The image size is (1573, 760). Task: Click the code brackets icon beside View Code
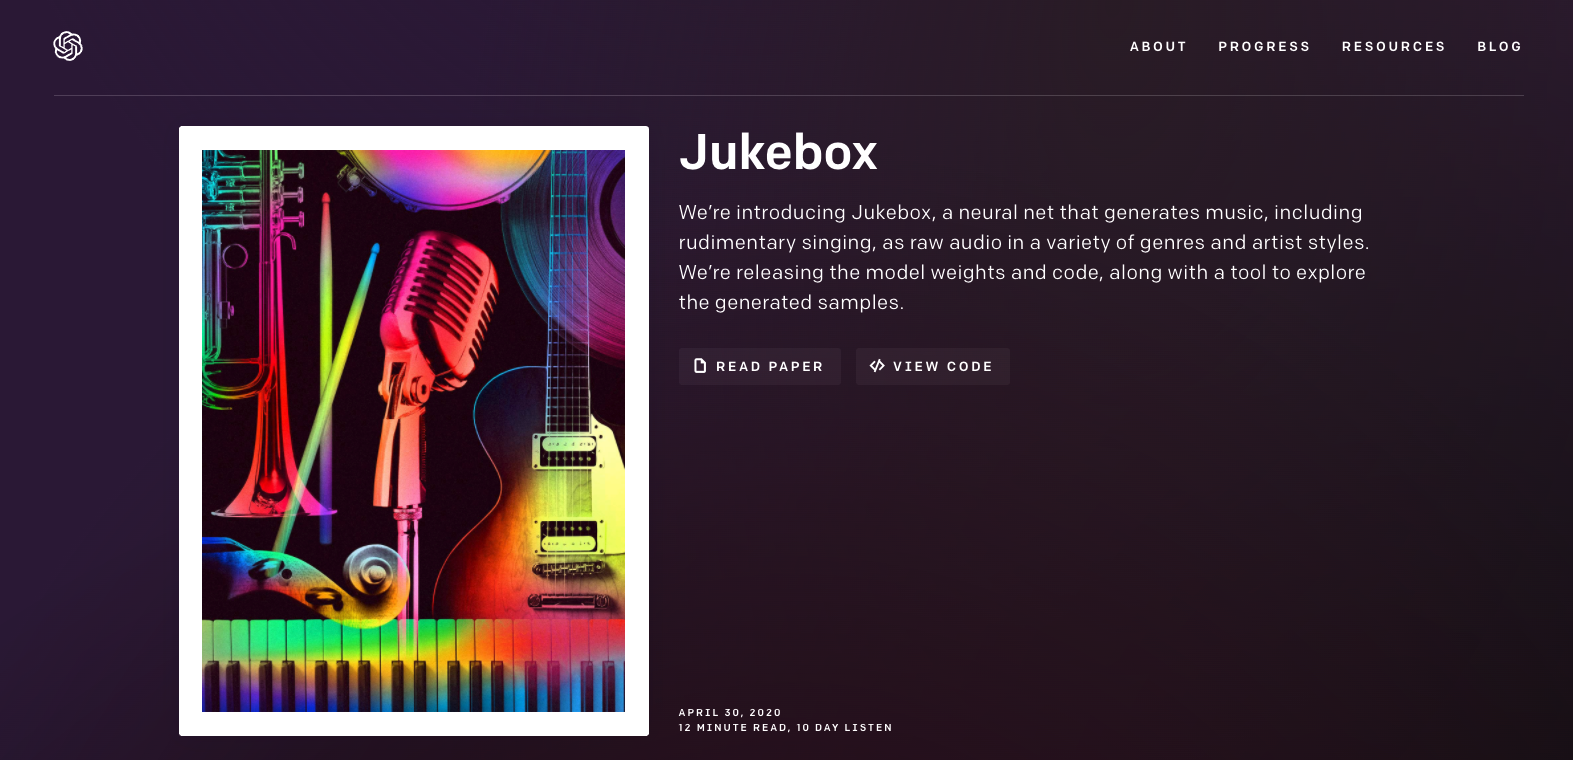tap(877, 366)
